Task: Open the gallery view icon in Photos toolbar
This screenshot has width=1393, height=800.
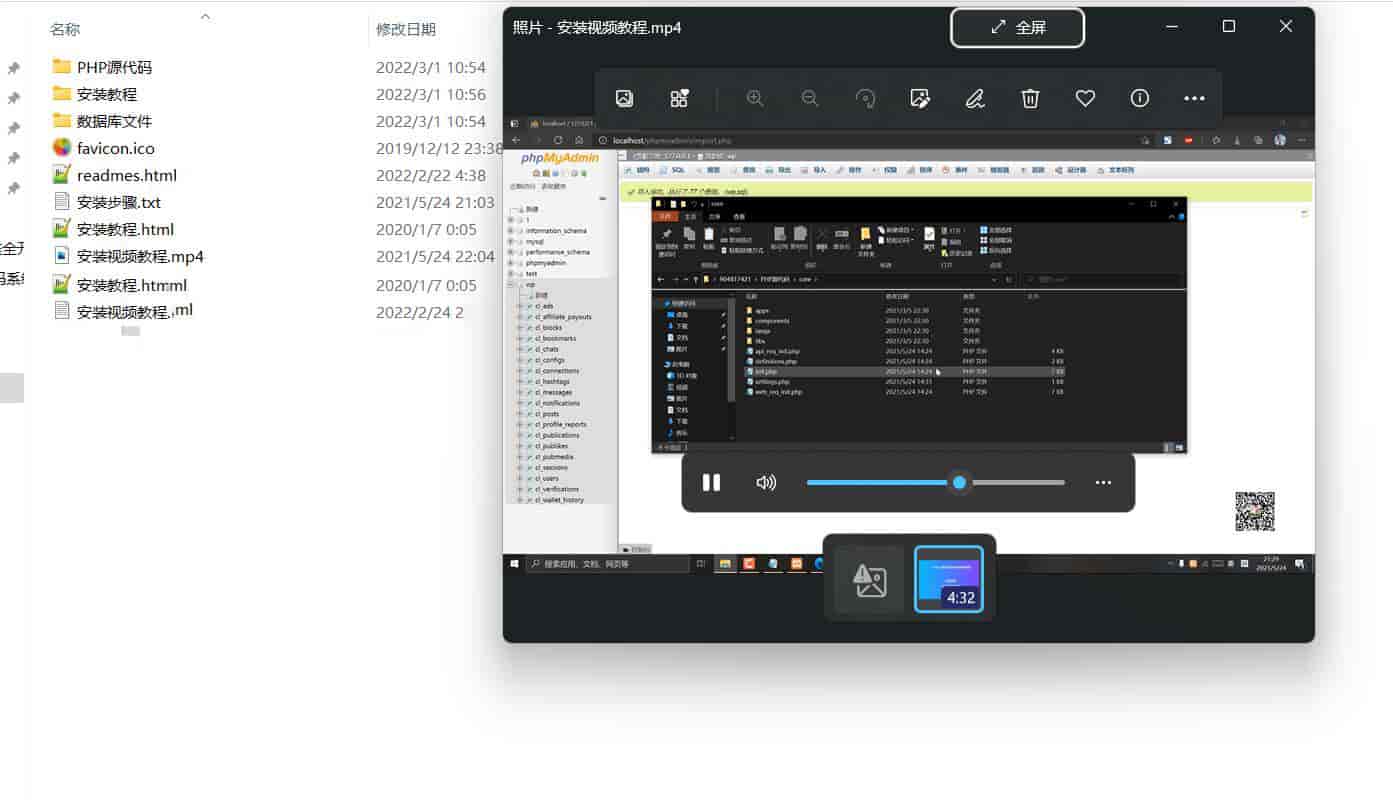Action: pos(624,98)
